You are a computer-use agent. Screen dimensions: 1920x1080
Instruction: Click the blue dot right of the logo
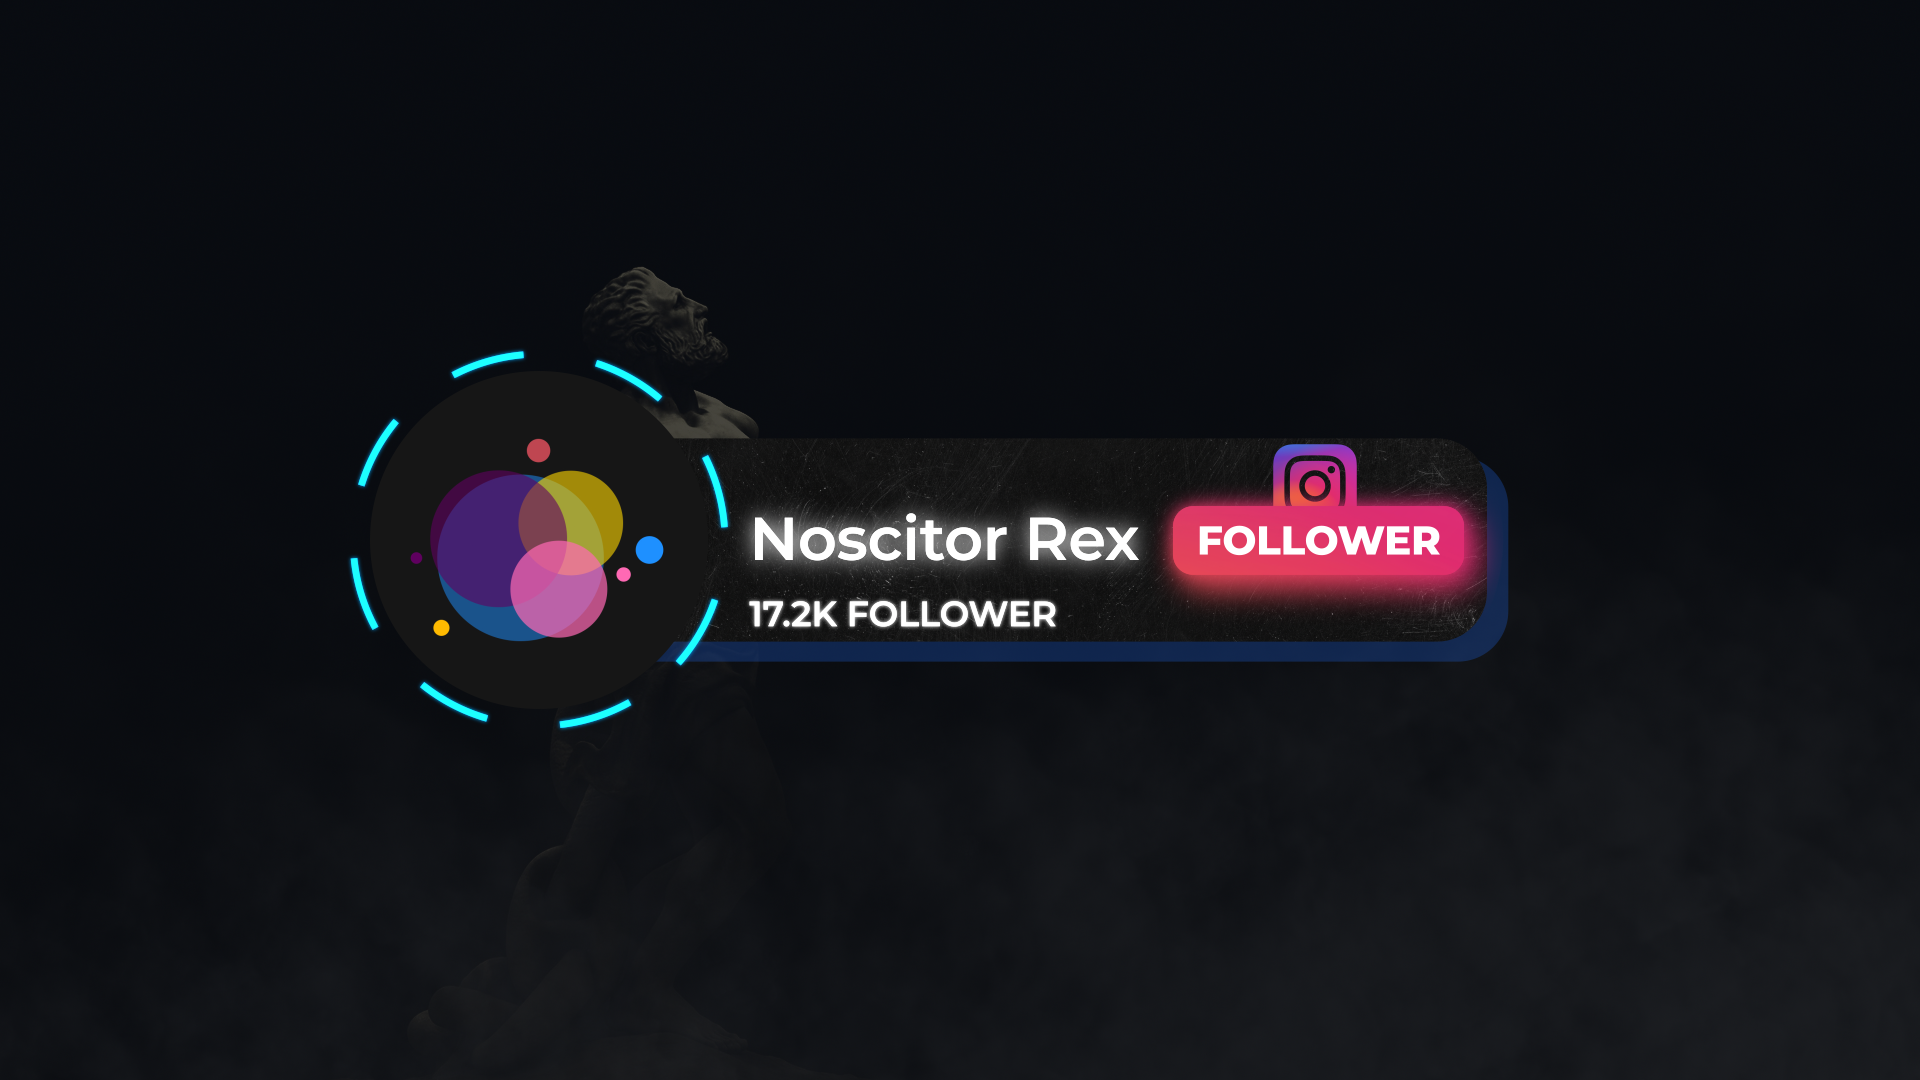[649, 550]
